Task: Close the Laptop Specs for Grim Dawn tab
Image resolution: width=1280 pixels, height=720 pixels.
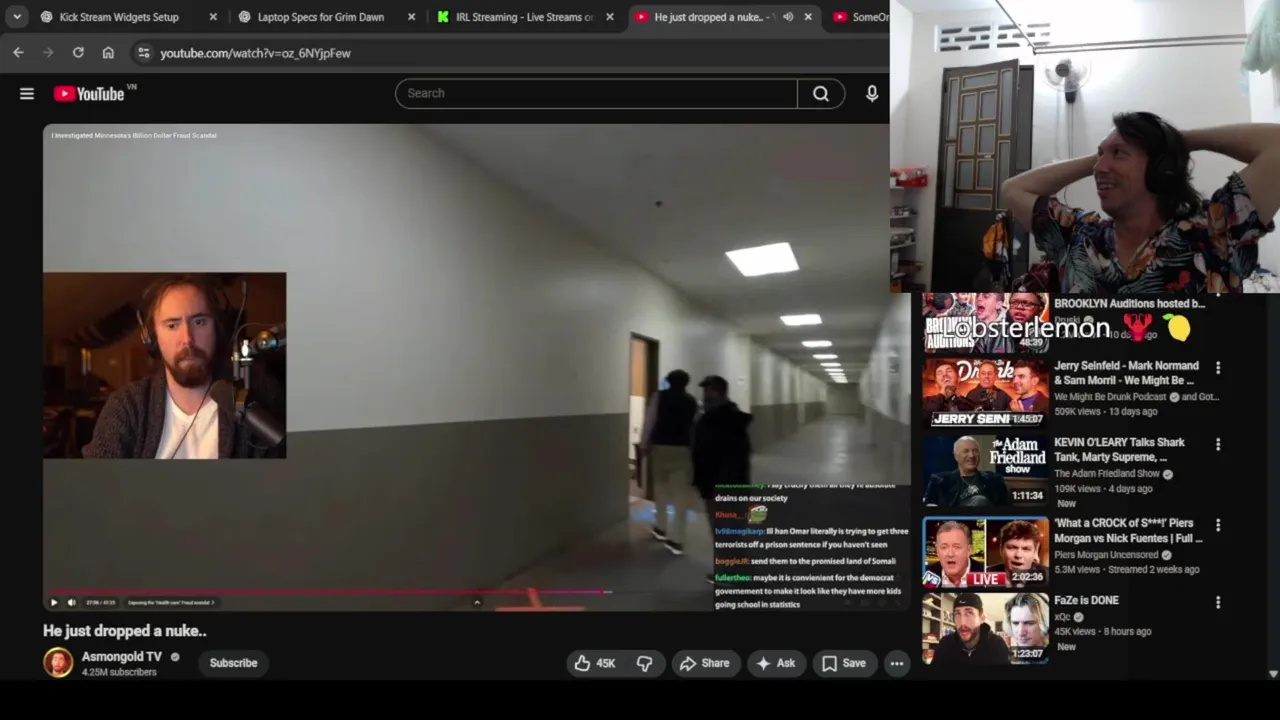Action: (x=411, y=17)
